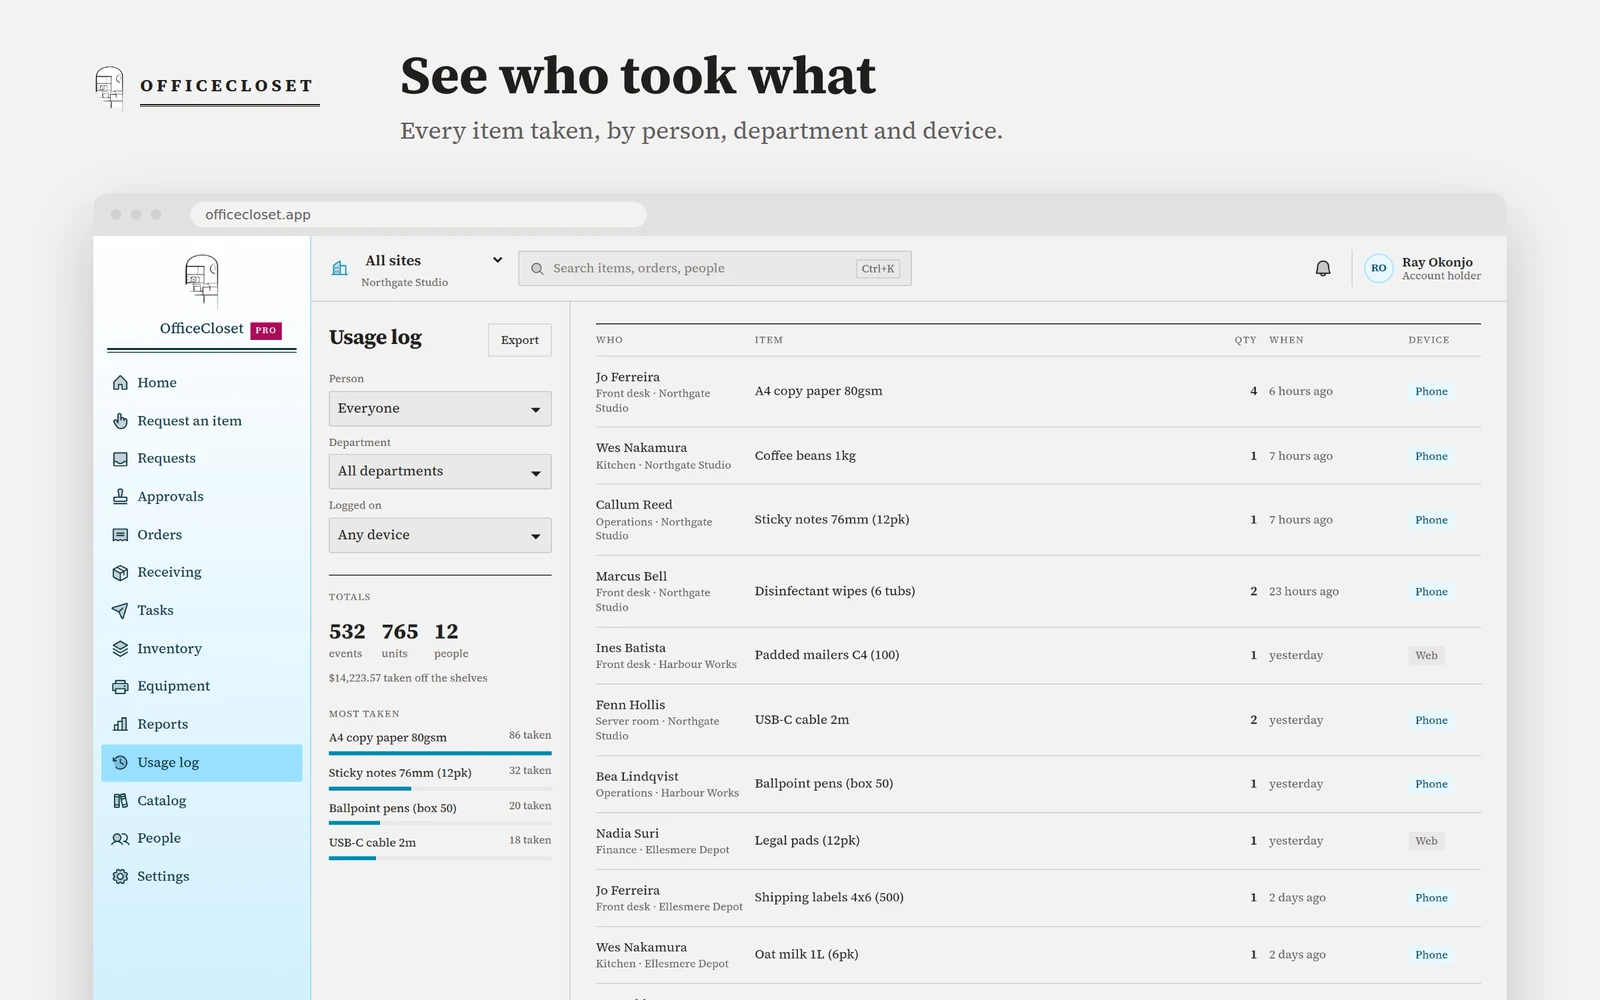Click the 765 units total
Screen dimensions: 1600x1000
coord(400,641)
